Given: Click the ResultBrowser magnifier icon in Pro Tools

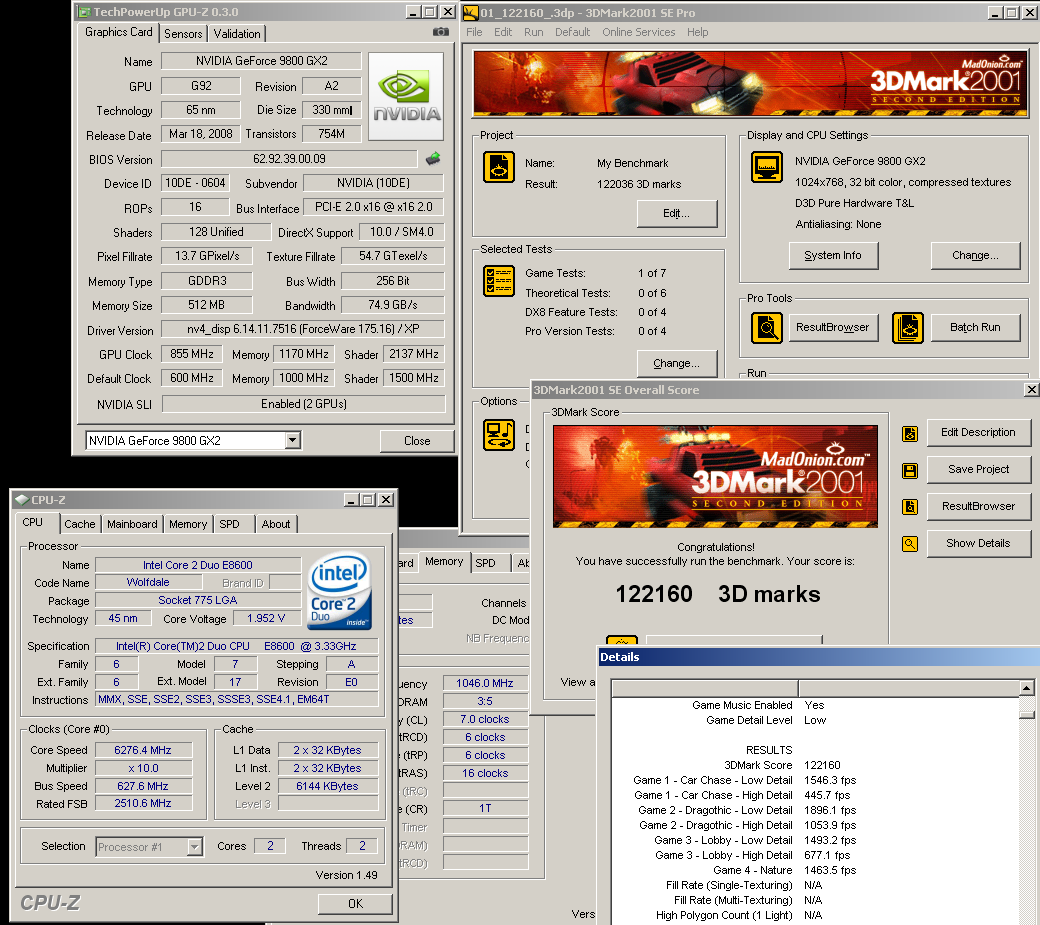Looking at the screenshot, I should click(767, 328).
